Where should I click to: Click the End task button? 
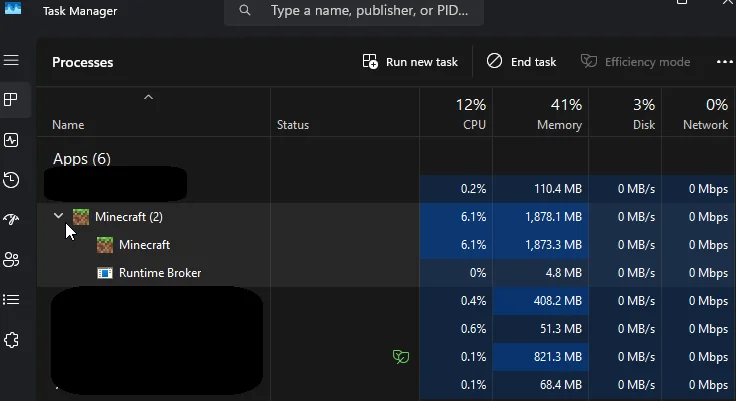click(x=521, y=62)
